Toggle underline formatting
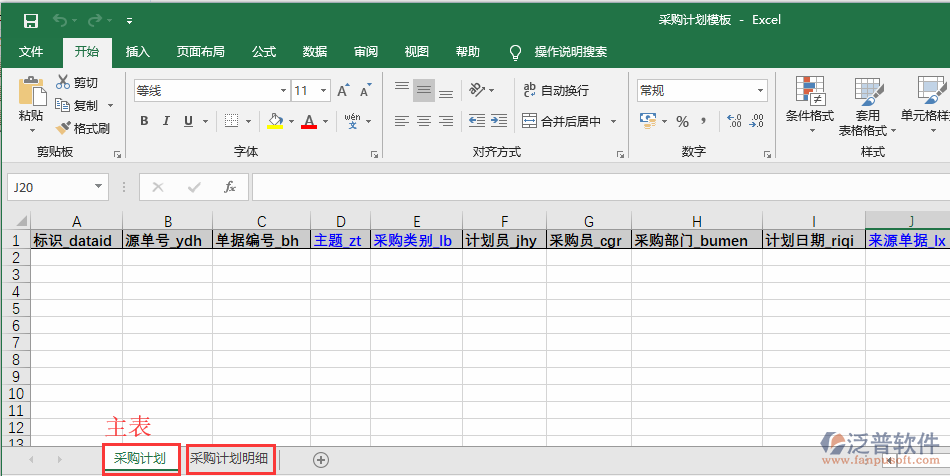This screenshot has height=476, width=950. click(188, 121)
